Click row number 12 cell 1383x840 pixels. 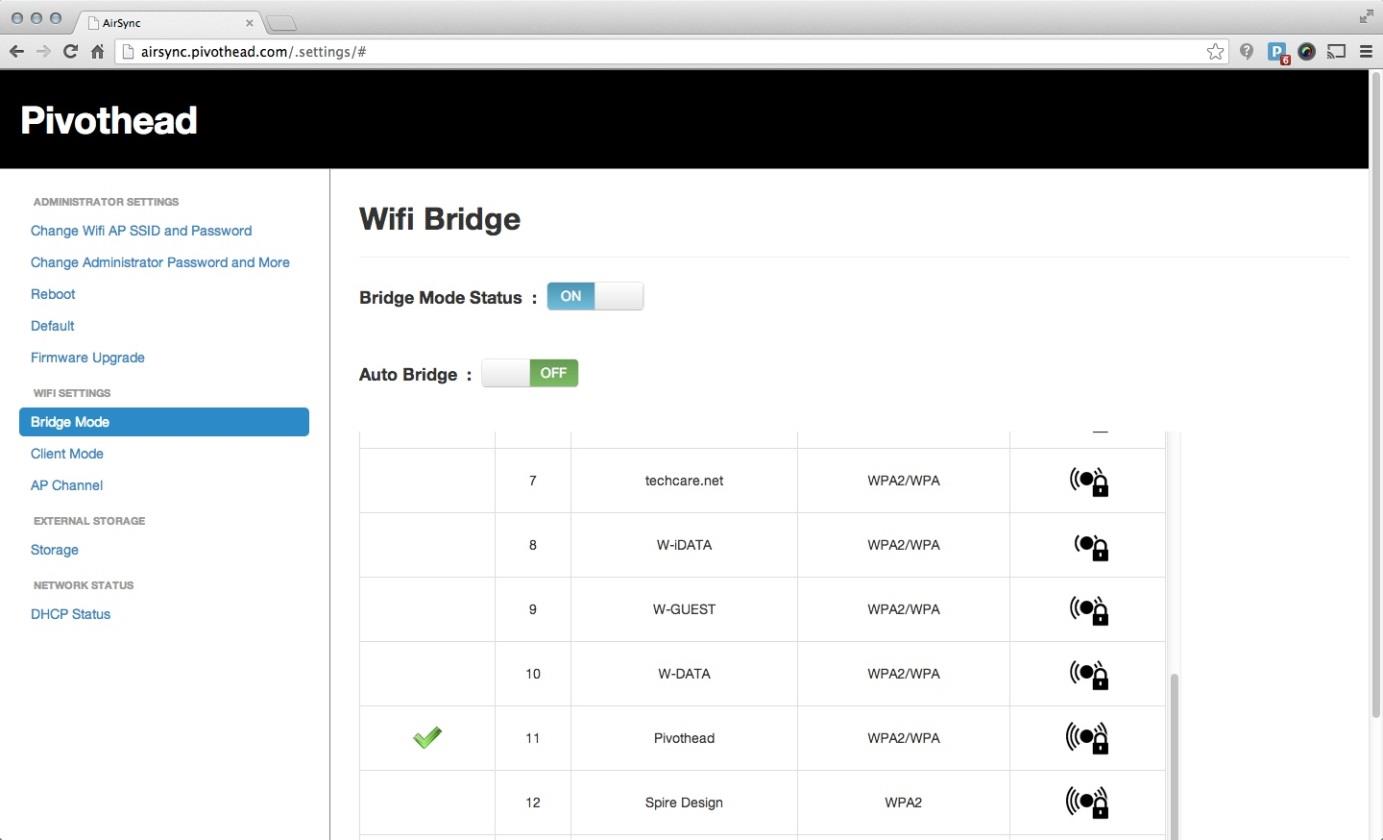pyautogui.click(x=533, y=802)
